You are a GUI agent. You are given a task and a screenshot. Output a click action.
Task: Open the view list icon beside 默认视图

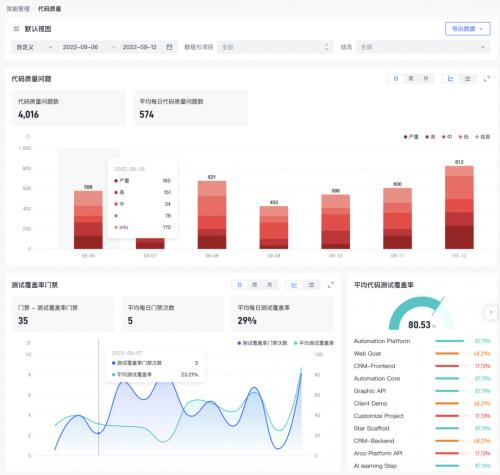(16, 29)
